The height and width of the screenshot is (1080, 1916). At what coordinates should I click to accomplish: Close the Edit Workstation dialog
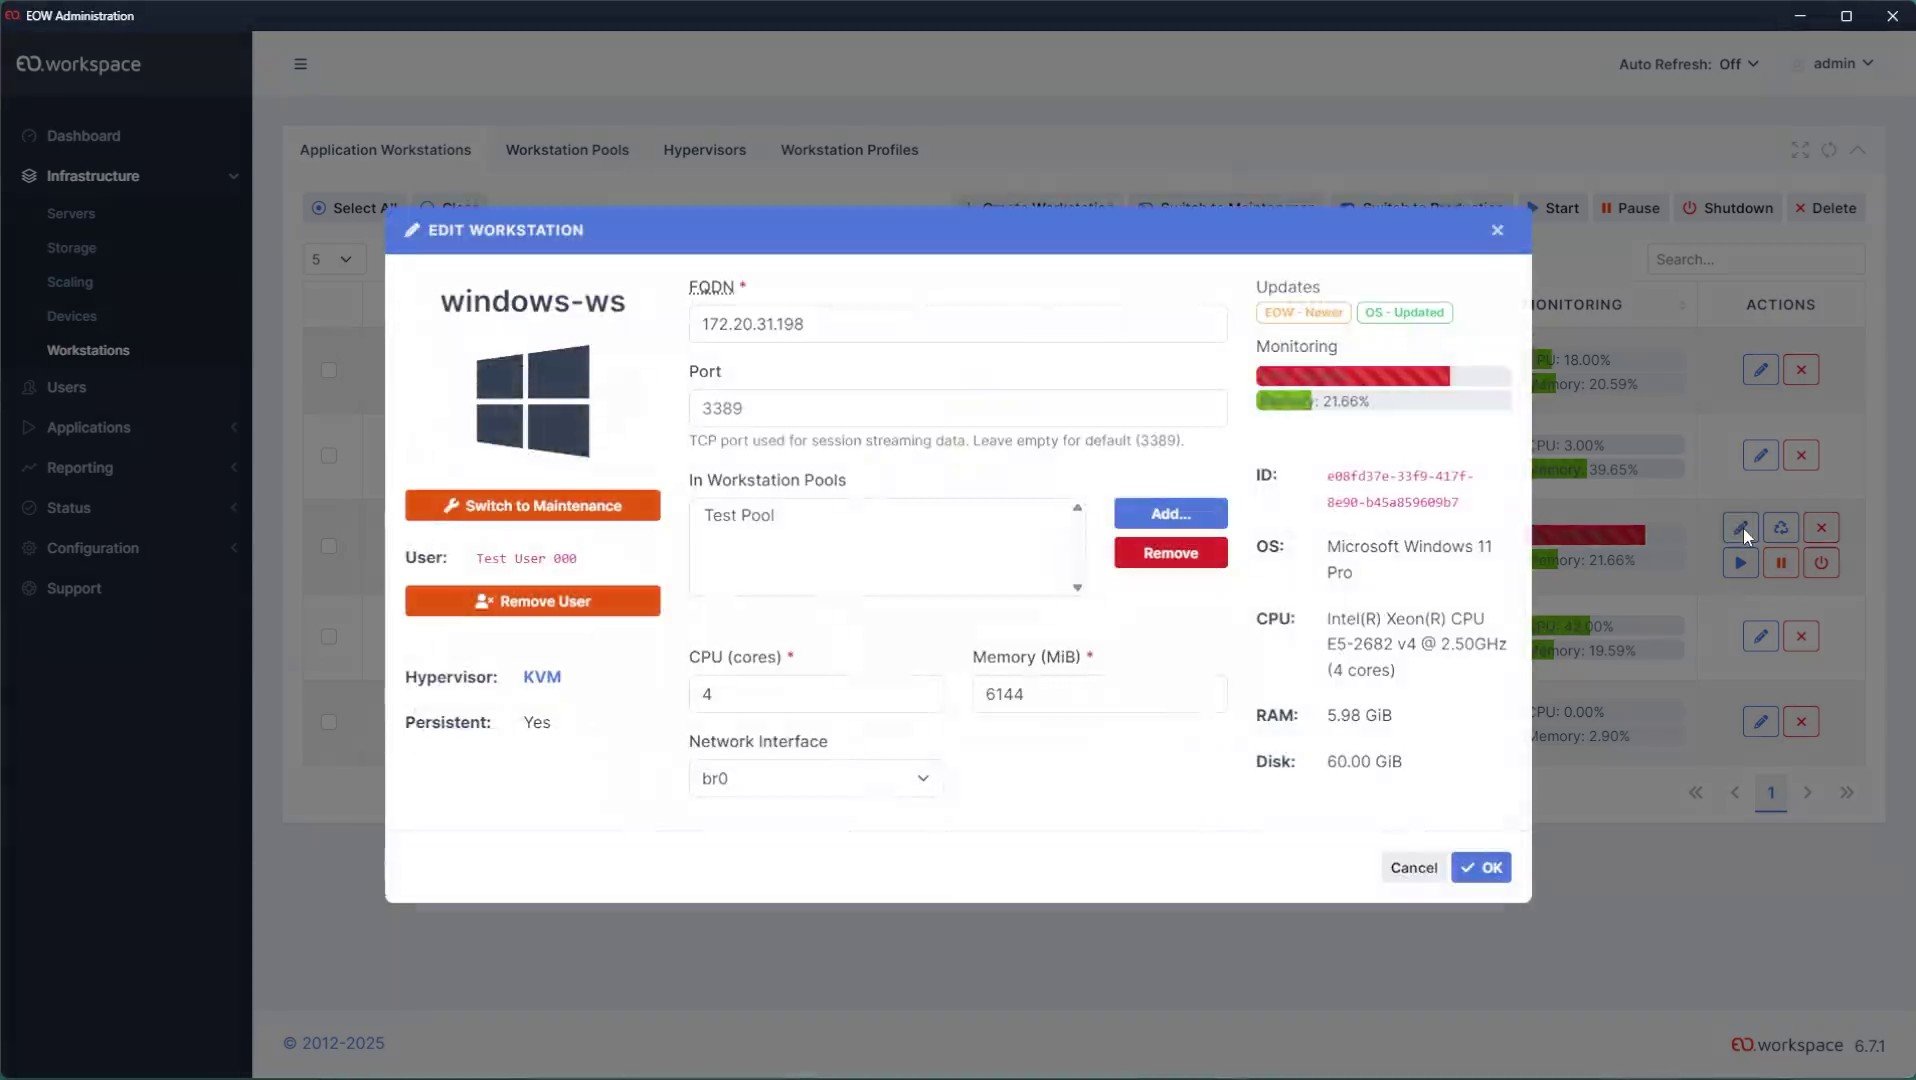click(1497, 230)
